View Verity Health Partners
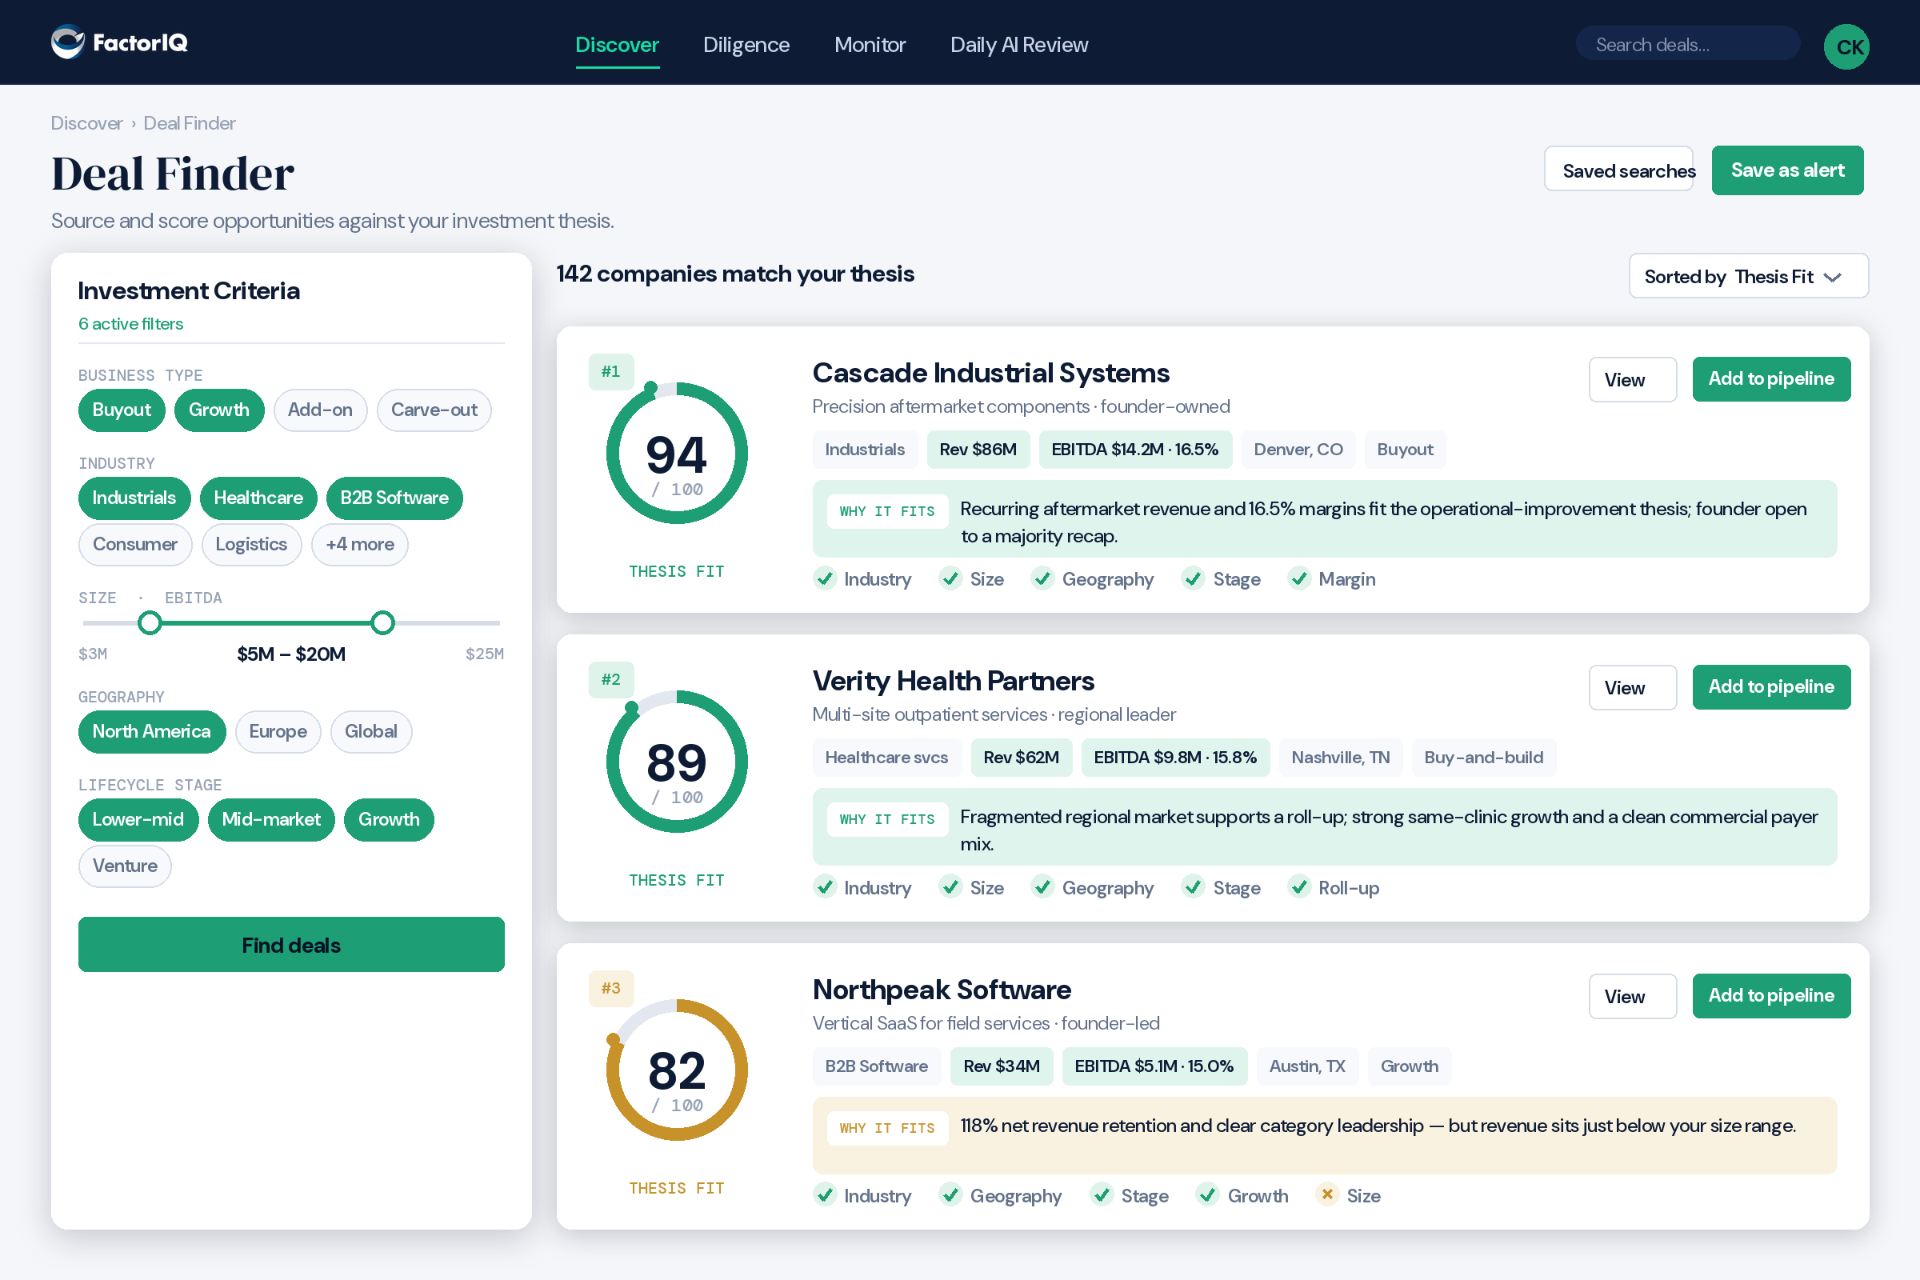 [x=1632, y=688]
